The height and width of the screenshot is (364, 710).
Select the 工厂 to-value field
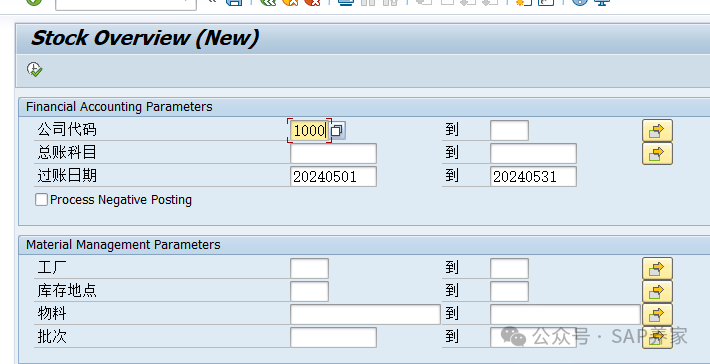pyautogui.click(x=509, y=268)
